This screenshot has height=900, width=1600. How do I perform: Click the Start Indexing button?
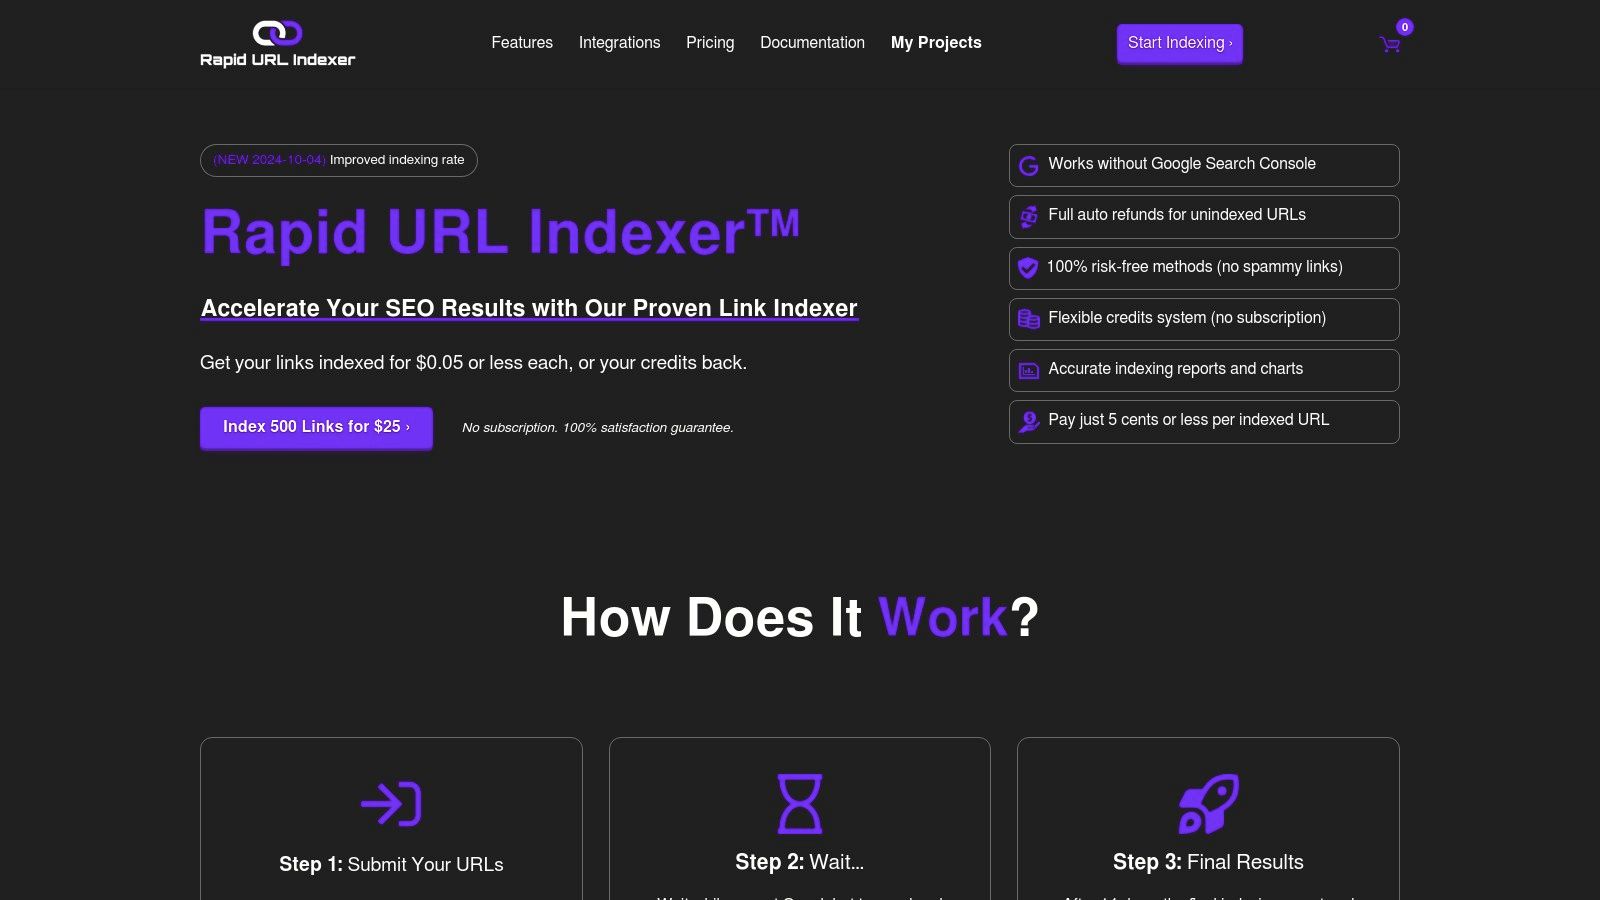(1180, 43)
